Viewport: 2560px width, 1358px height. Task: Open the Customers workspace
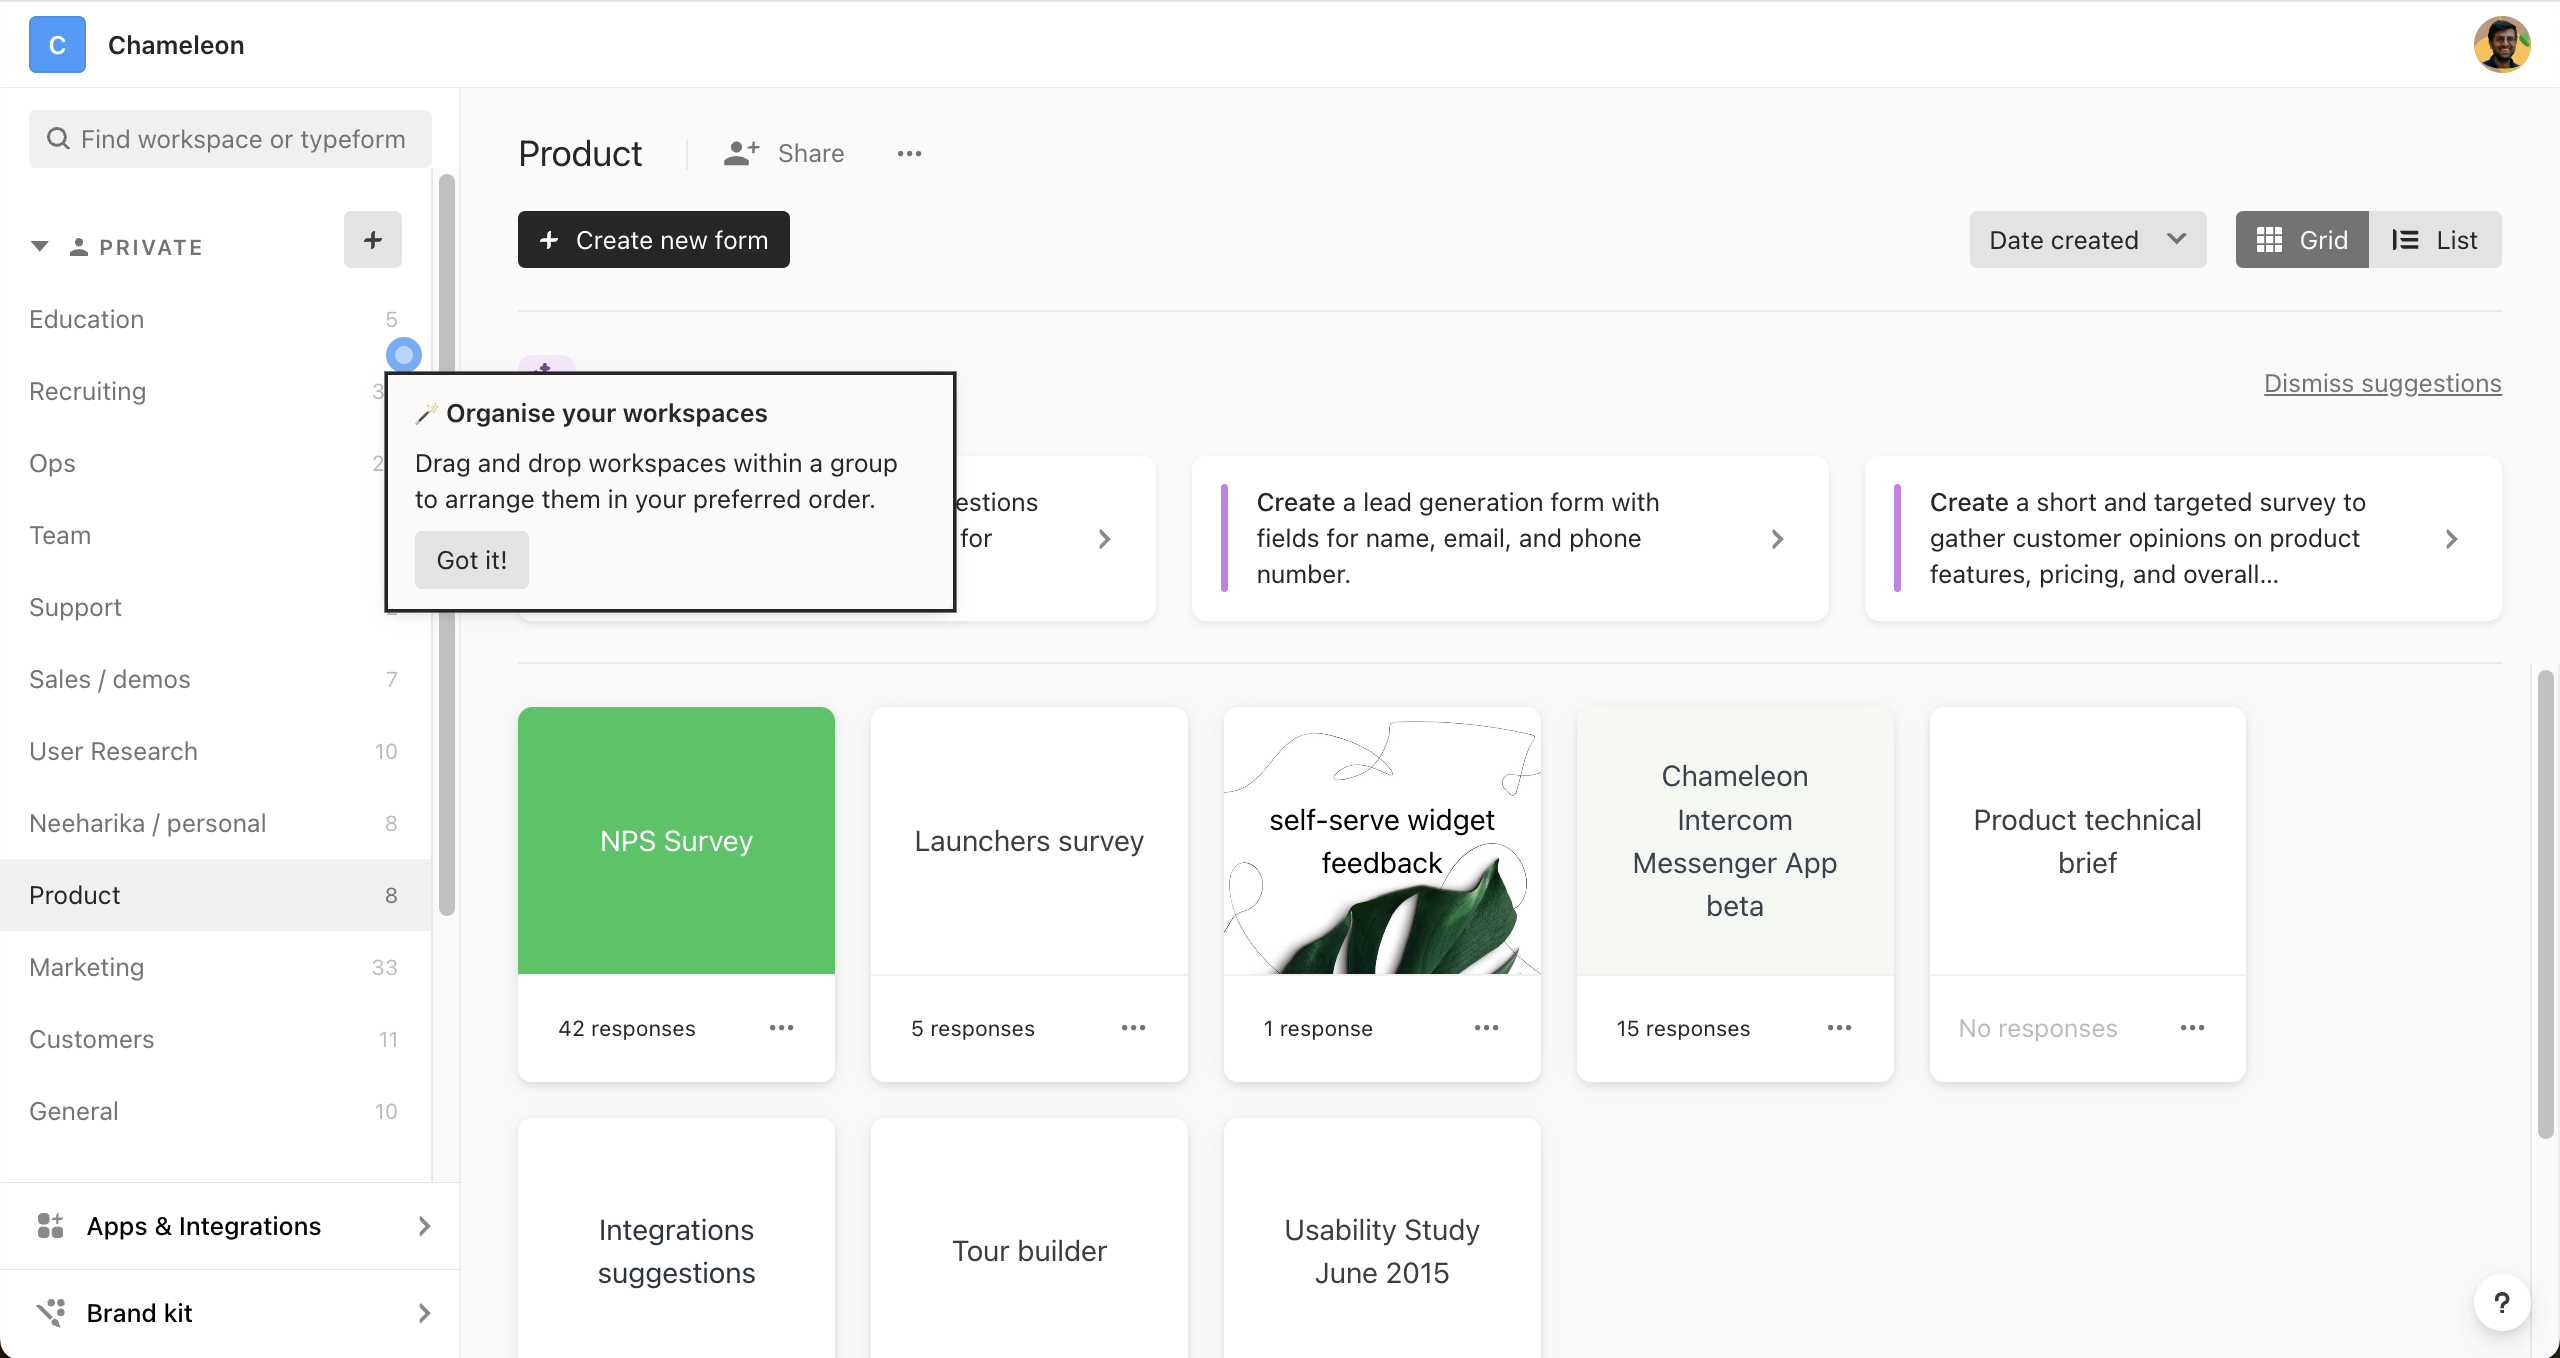coord(215,1039)
